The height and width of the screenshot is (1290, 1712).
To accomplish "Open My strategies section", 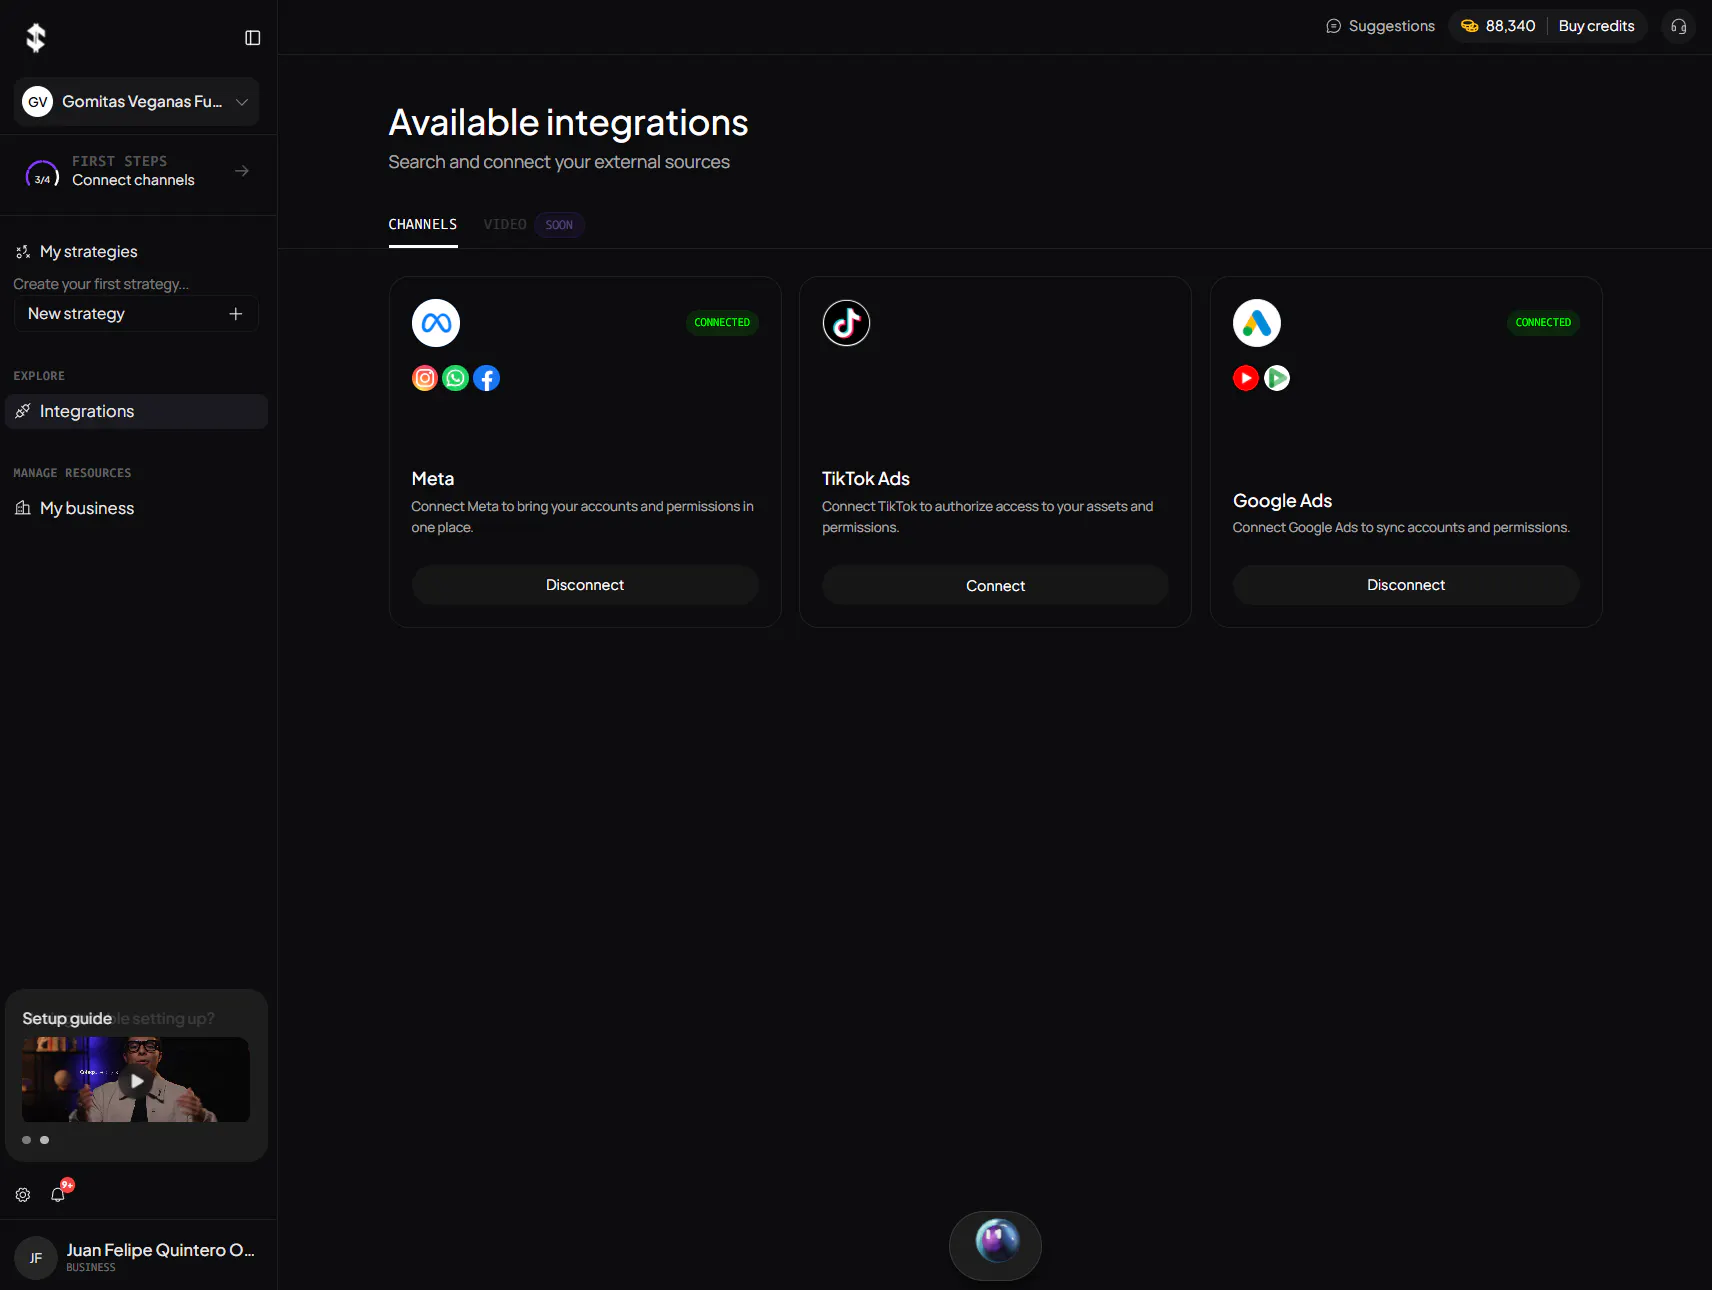I will click(x=89, y=252).
